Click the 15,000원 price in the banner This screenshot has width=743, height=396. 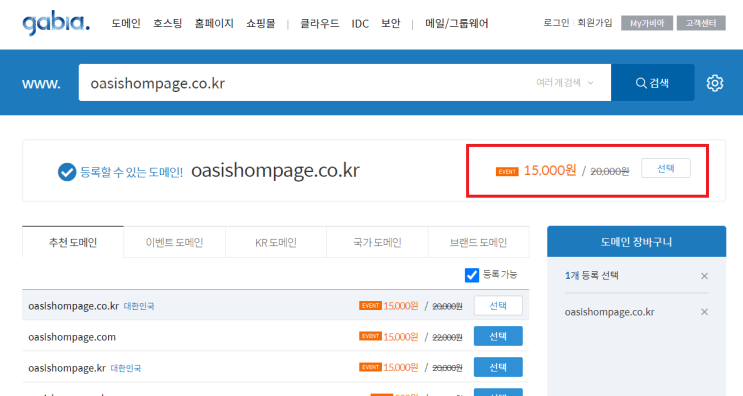click(x=550, y=171)
